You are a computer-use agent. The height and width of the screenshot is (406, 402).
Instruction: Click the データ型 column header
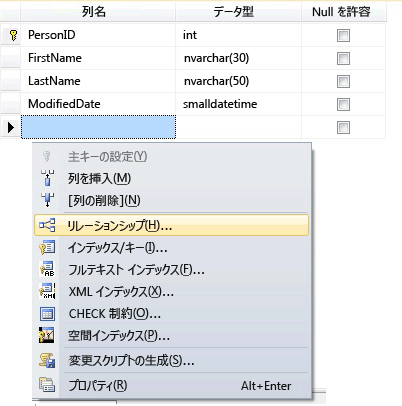(238, 12)
